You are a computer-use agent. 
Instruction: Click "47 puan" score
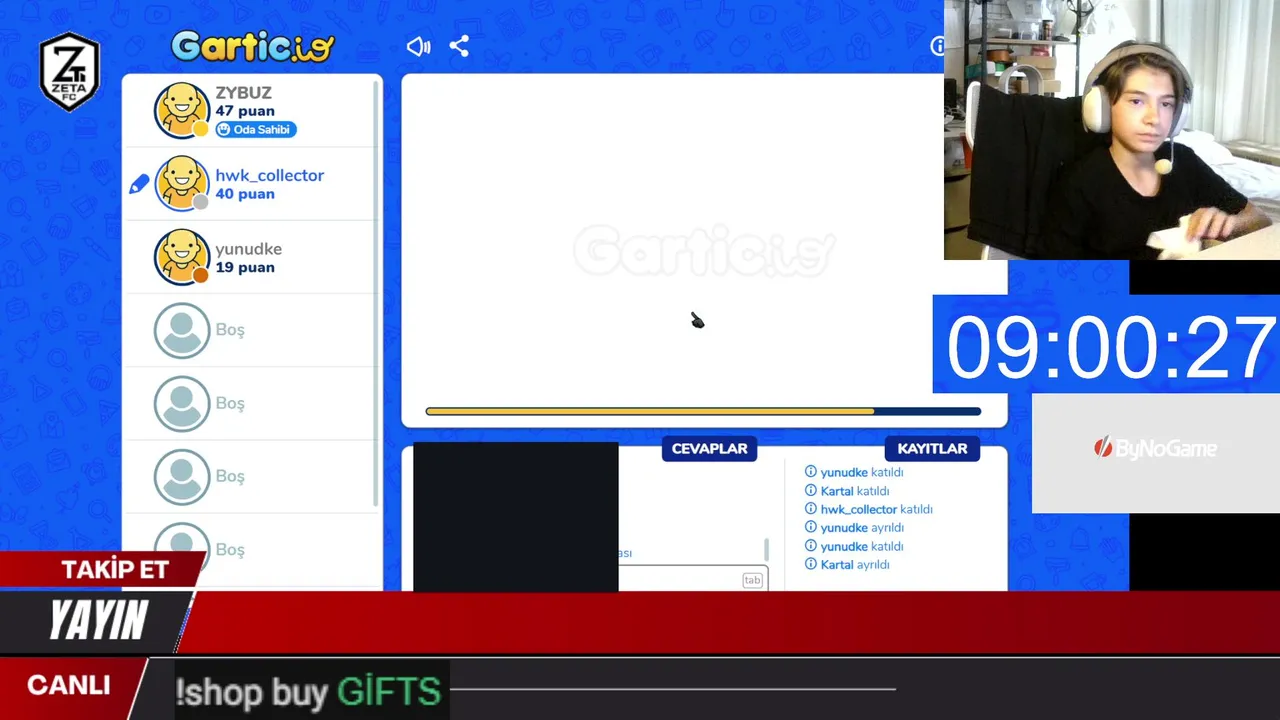coord(244,111)
